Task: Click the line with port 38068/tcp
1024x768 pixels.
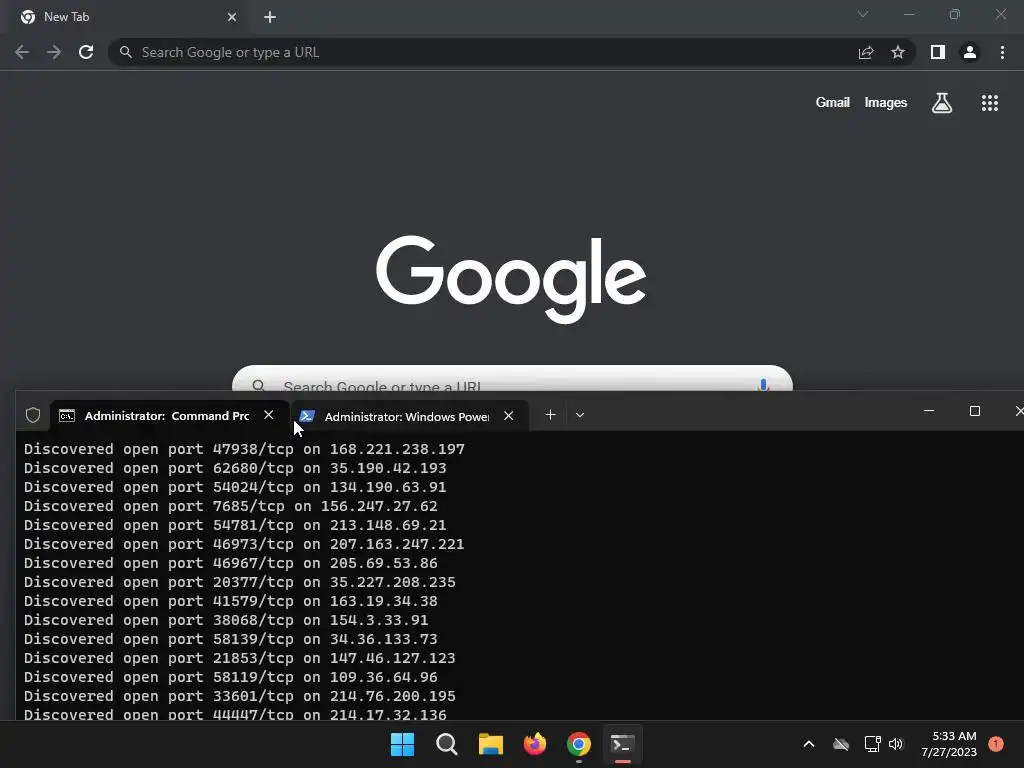Action: pyautogui.click(x=226, y=620)
